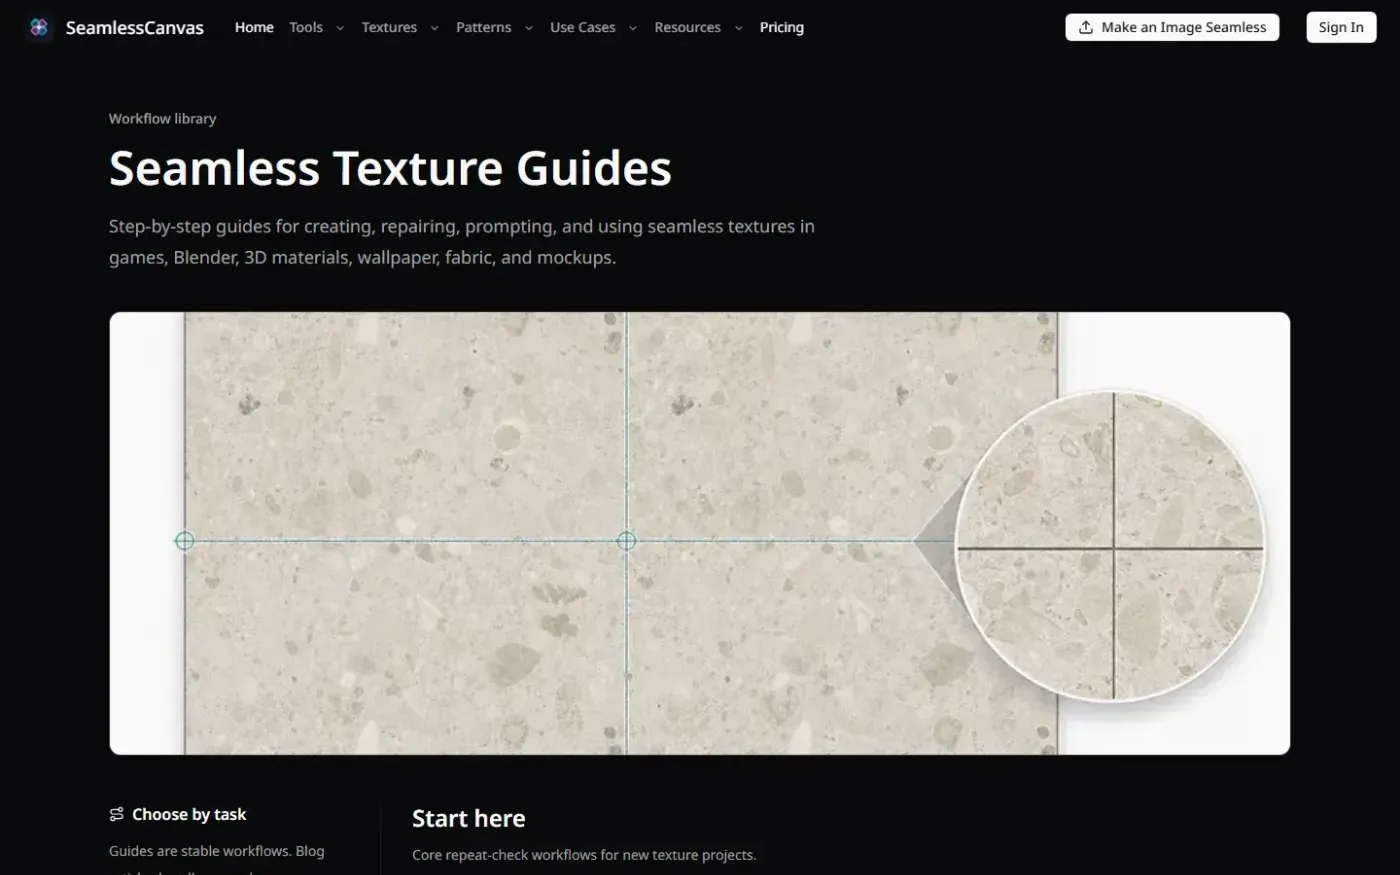Click the SeamlessCanvas logo icon

pyautogui.click(x=39, y=27)
